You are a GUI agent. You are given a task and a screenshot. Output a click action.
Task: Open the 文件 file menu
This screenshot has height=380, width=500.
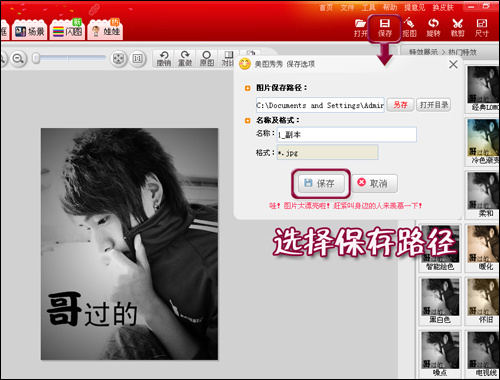(x=347, y=7)
